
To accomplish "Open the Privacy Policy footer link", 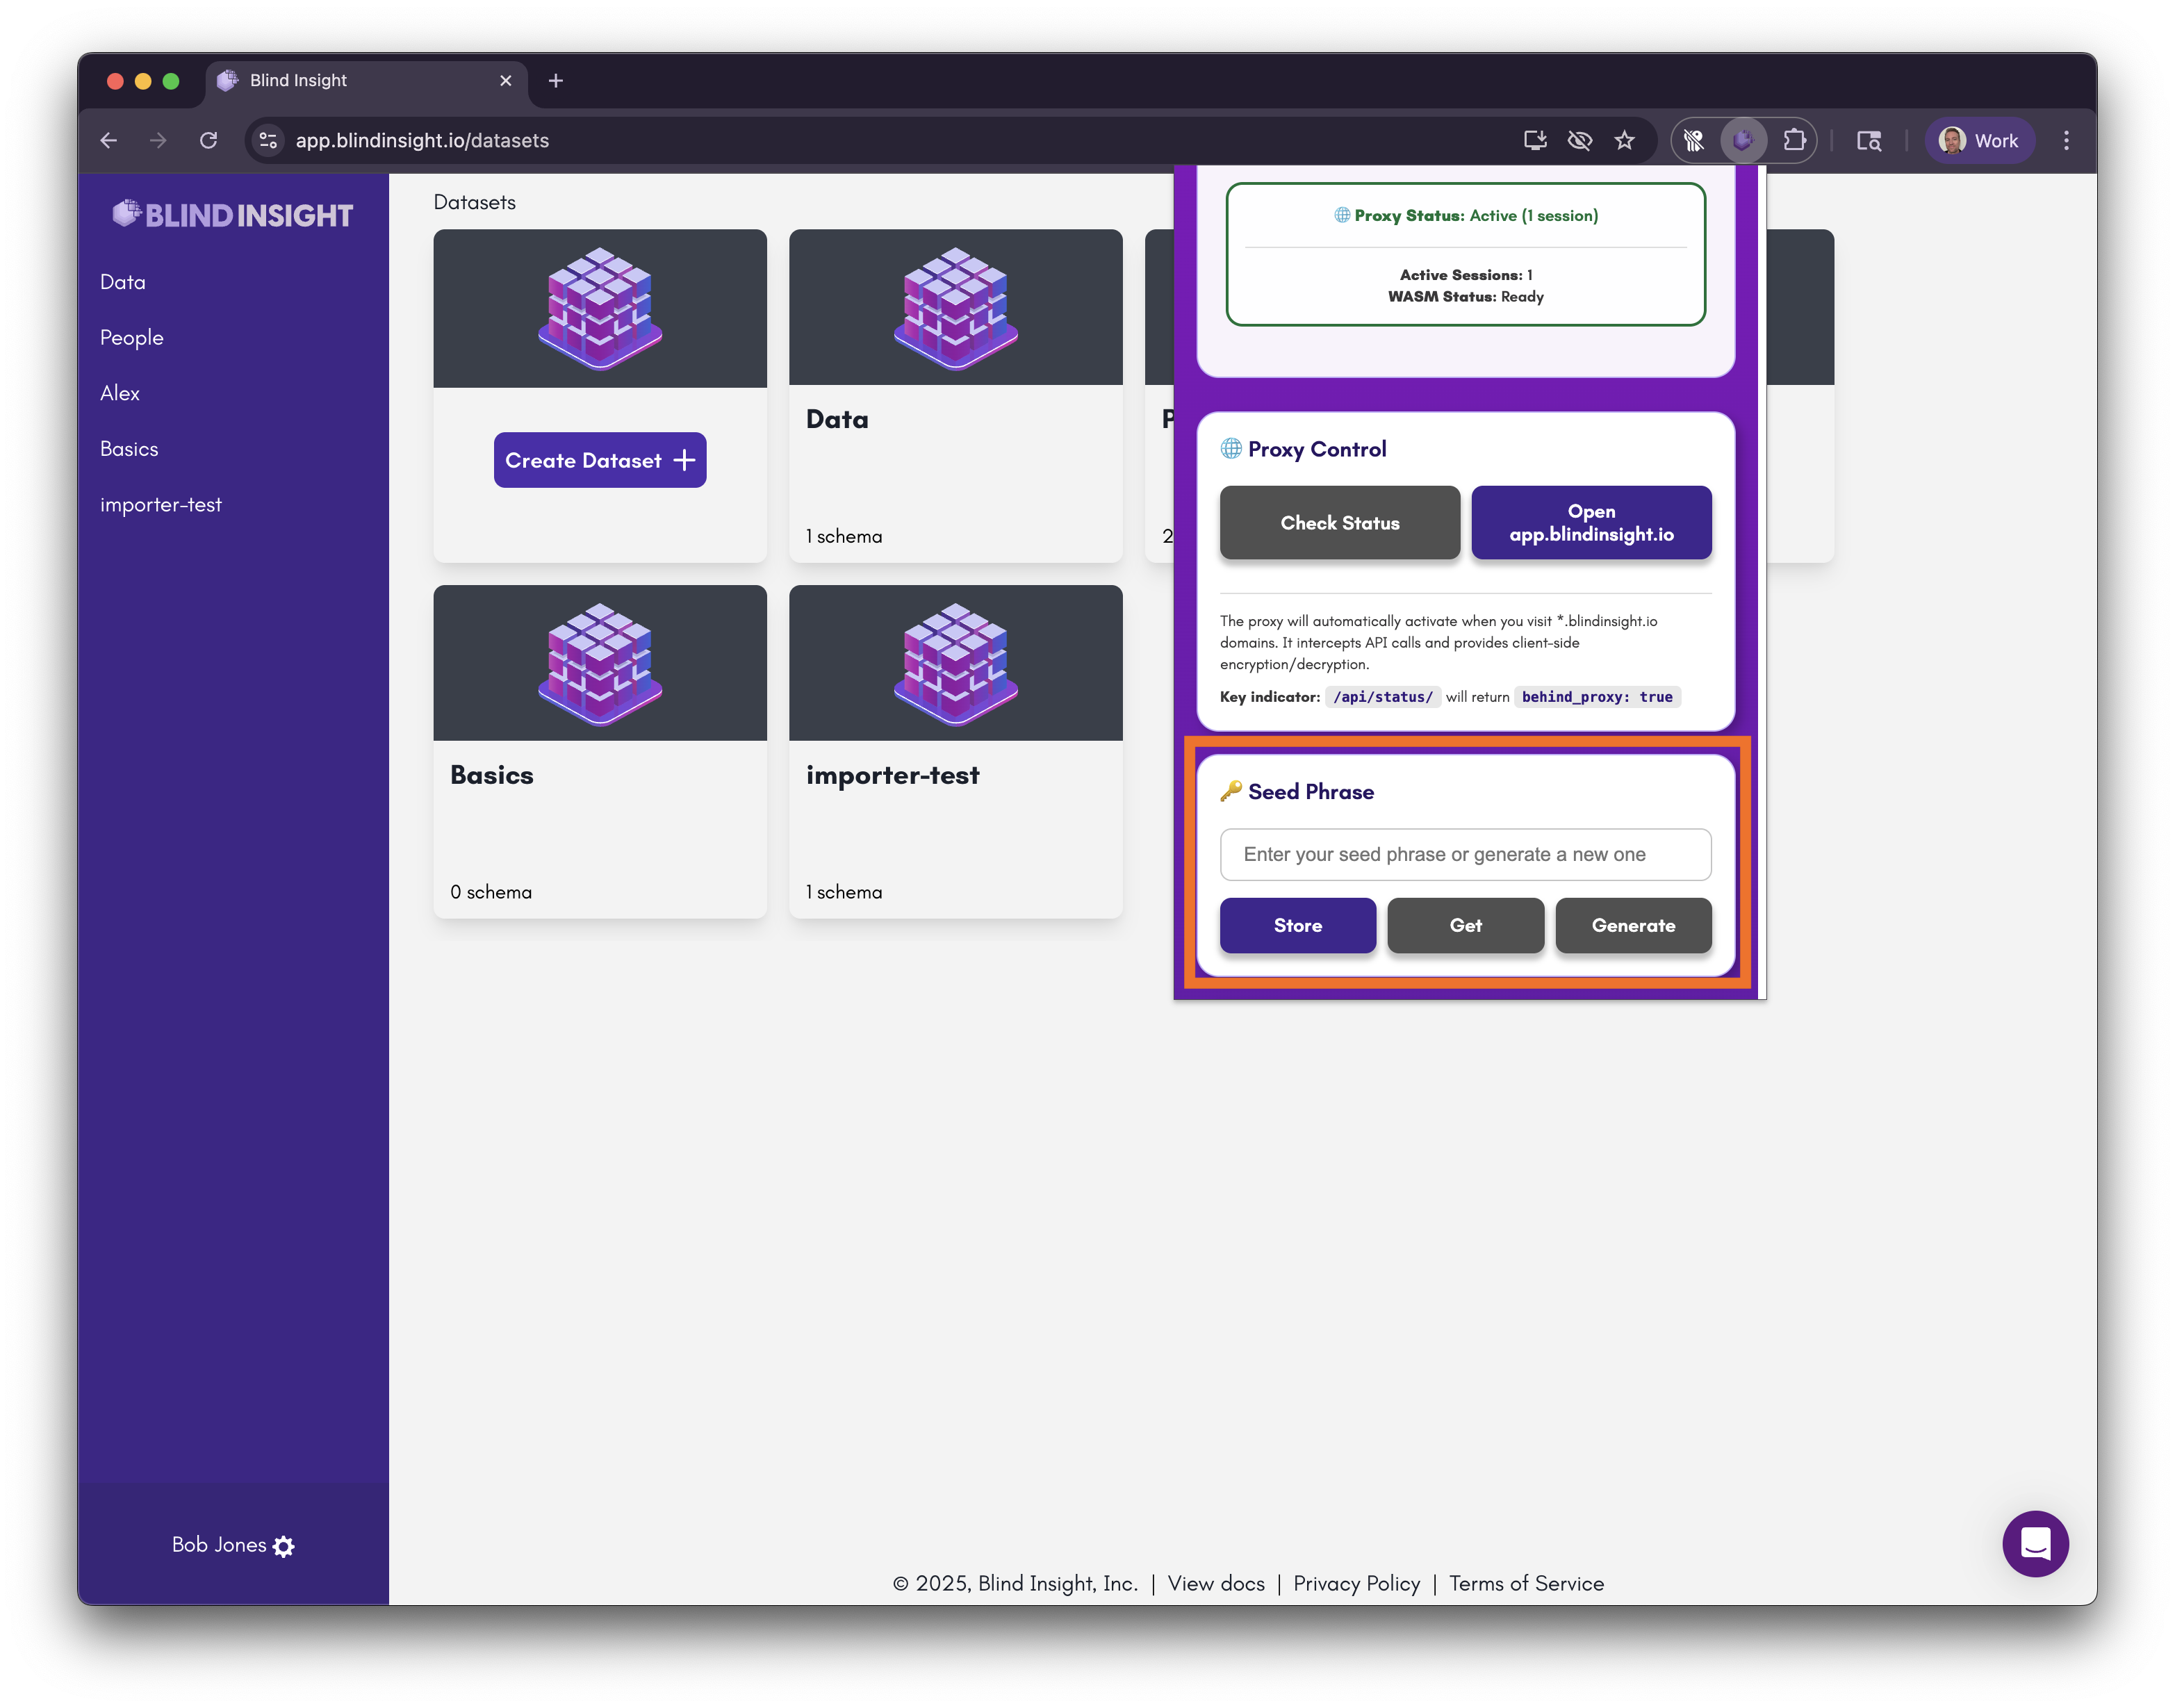I will [1357, 1583].
